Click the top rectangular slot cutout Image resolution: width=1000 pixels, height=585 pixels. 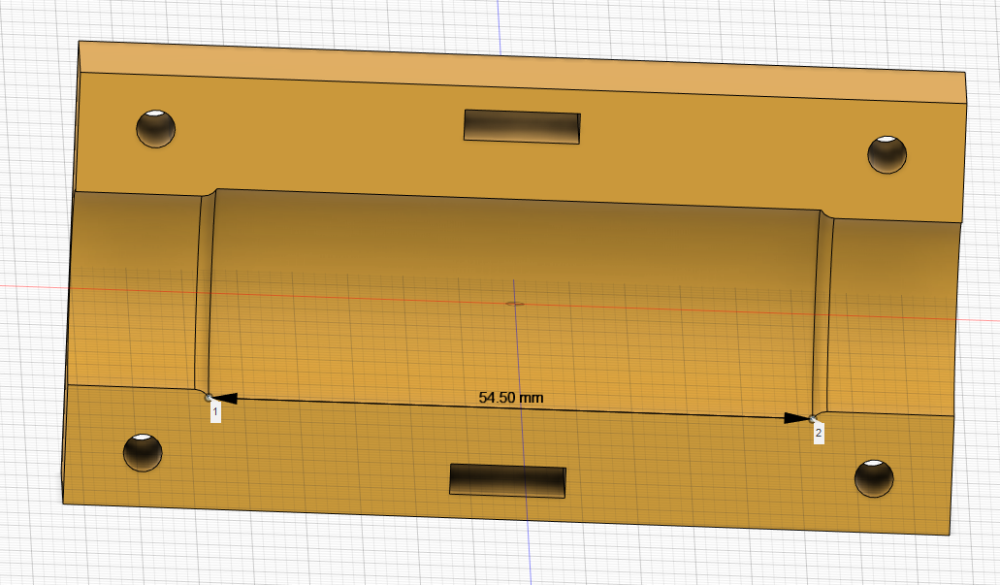pos(522,127)
